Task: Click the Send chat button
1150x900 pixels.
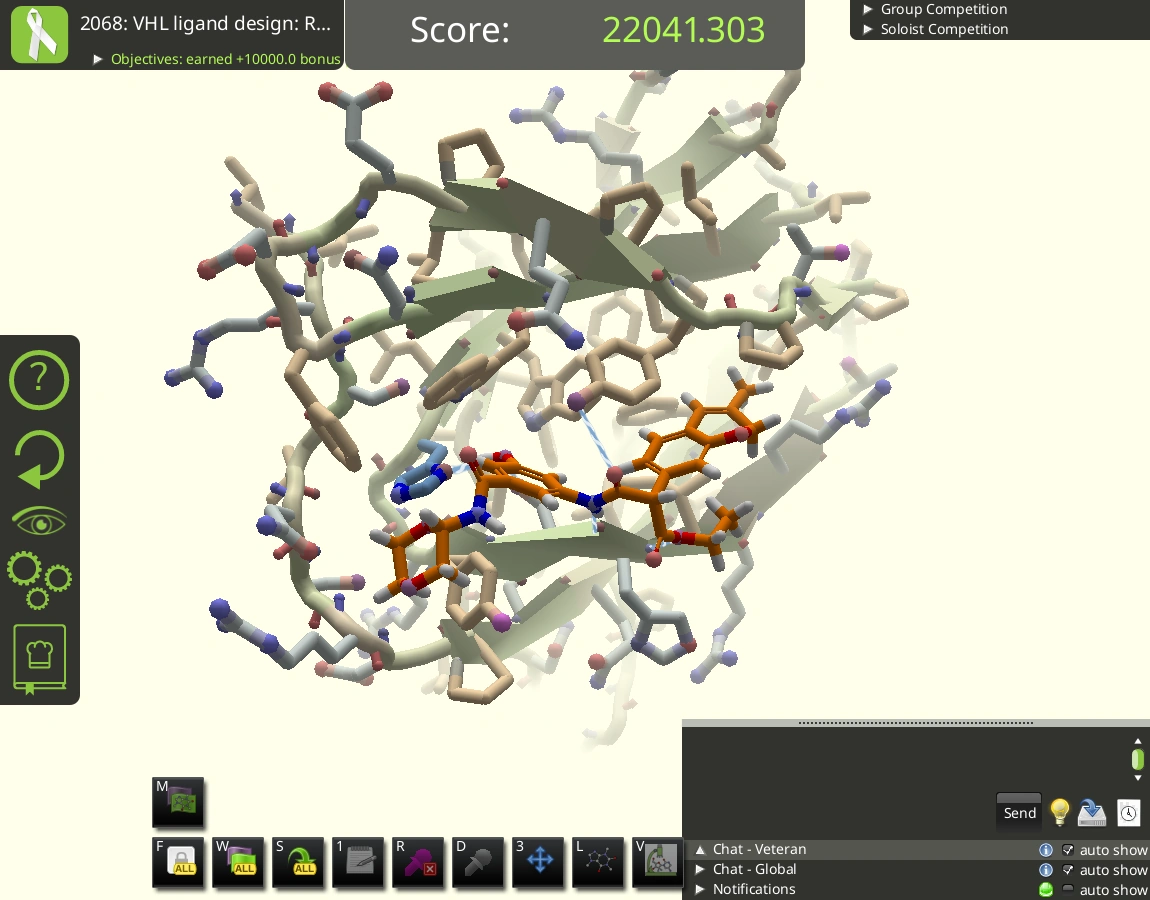Action: tap(1019, 812)
